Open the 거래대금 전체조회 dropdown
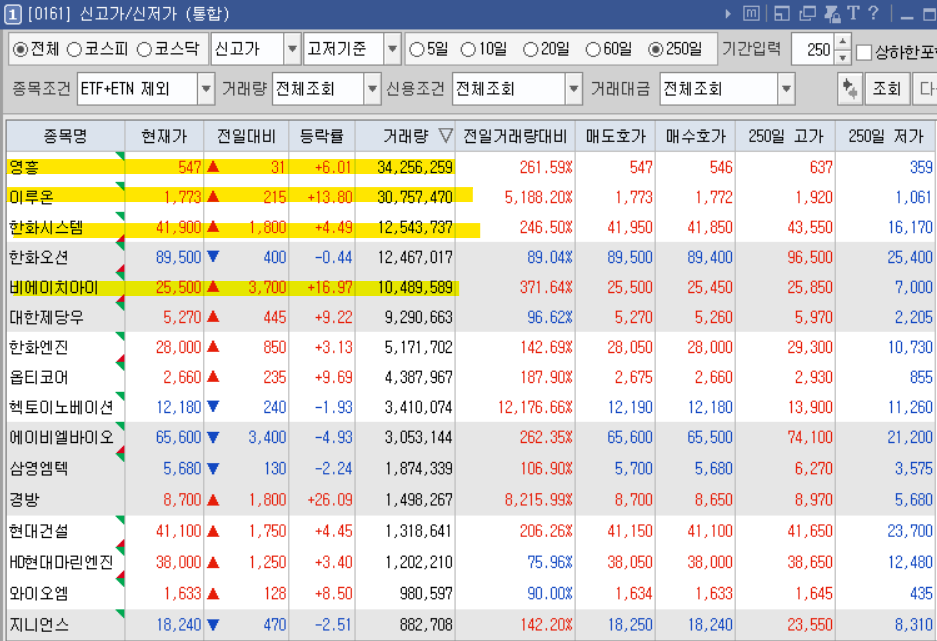 click(x=786, y=89)
